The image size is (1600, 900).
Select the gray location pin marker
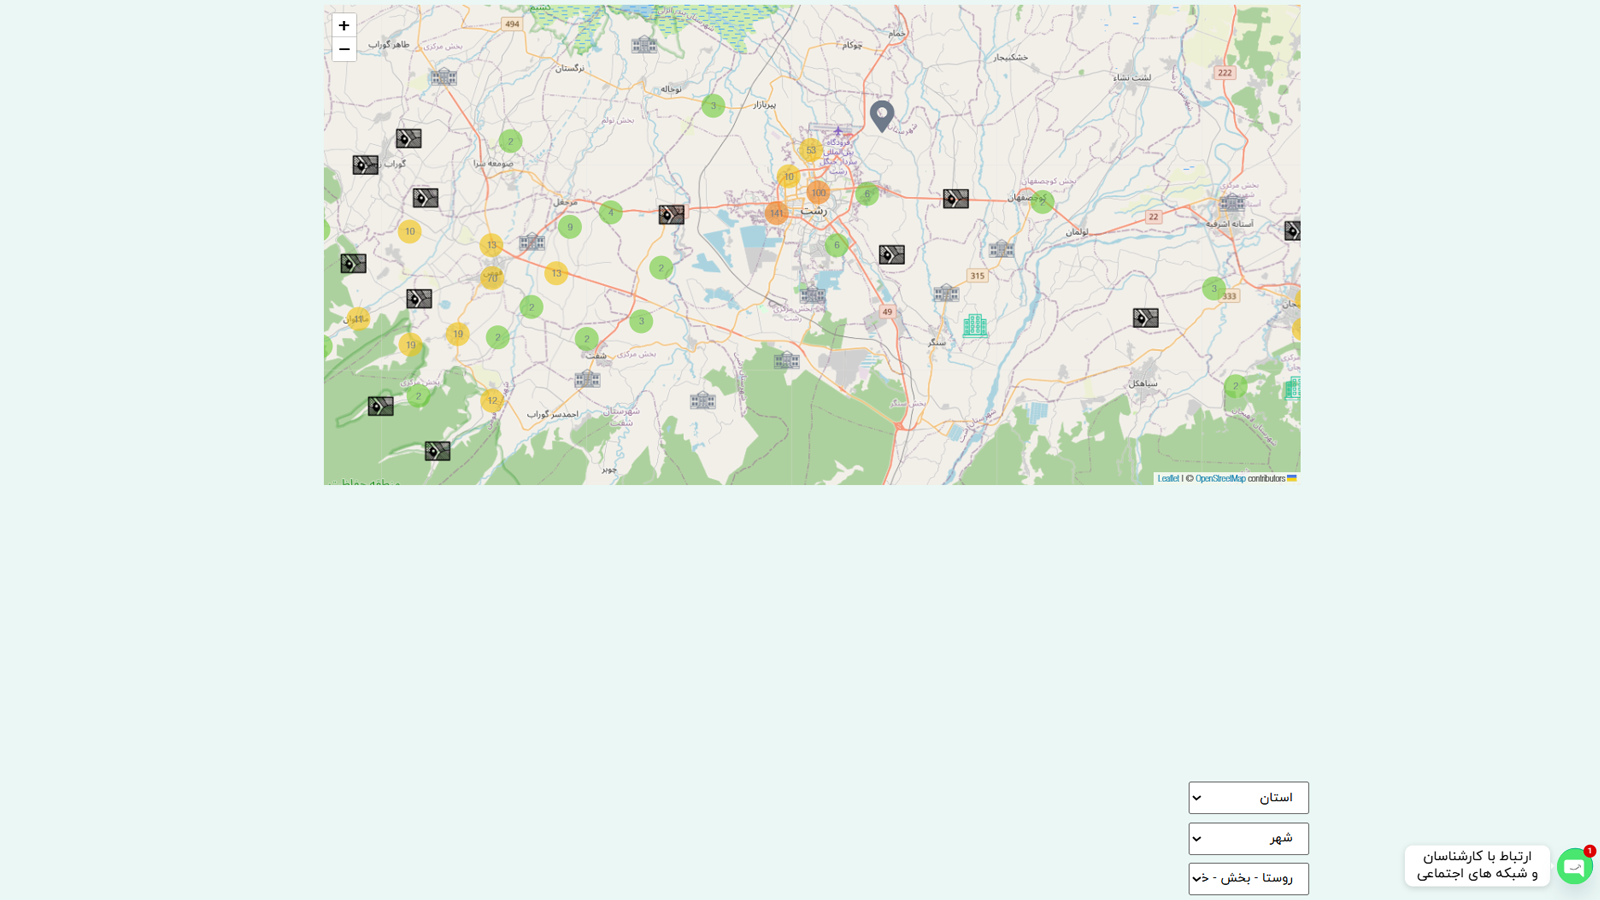pos(881,116)
